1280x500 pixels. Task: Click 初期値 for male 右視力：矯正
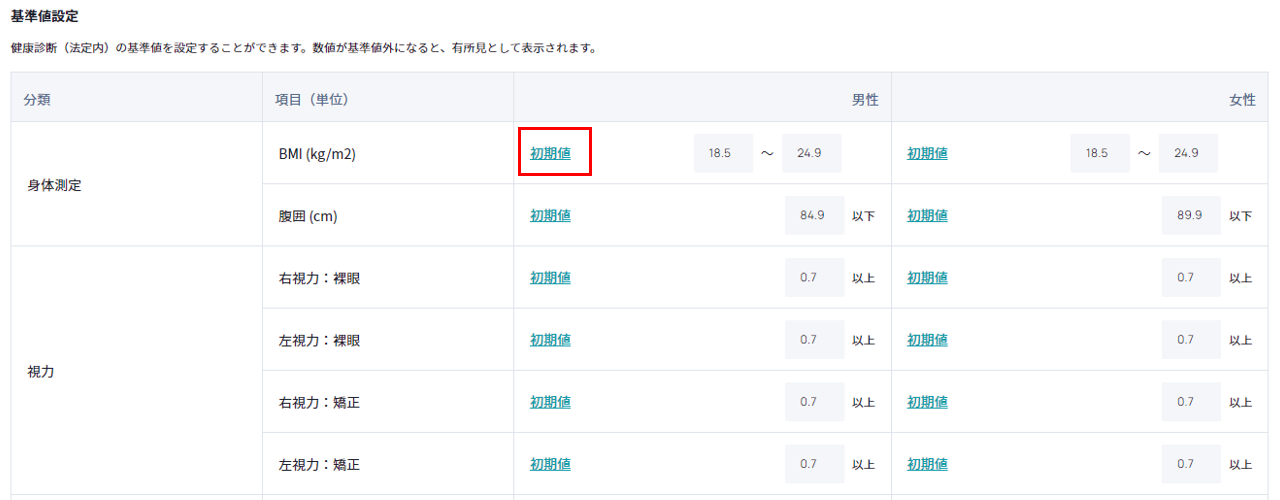pyautogui.click(x=550, y=402)
